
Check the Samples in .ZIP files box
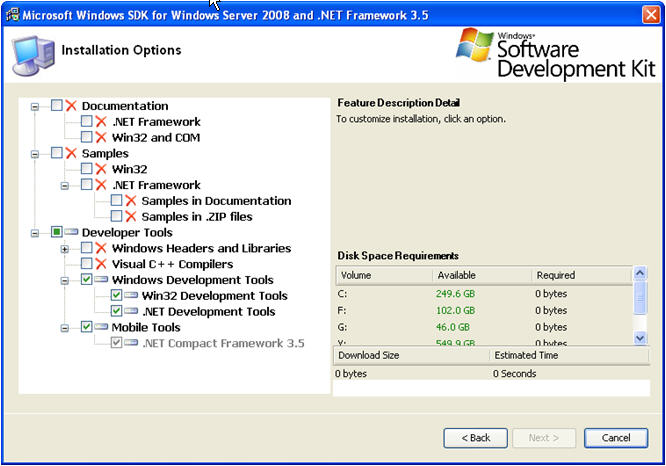pyautogui.click(x=116, y=216)
